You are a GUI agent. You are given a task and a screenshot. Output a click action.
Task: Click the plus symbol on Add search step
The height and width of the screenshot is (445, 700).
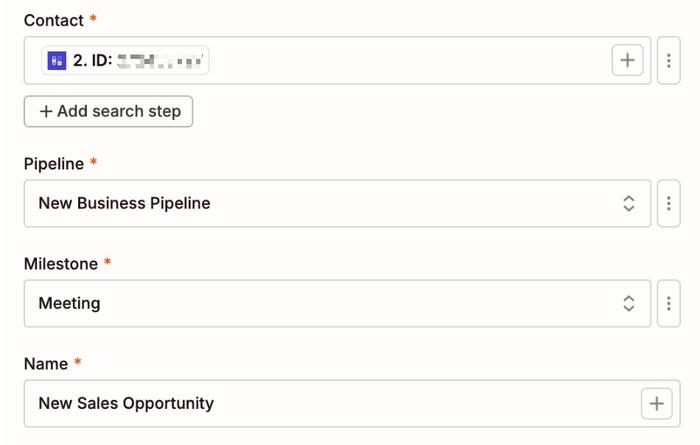[x=45, y=111]
